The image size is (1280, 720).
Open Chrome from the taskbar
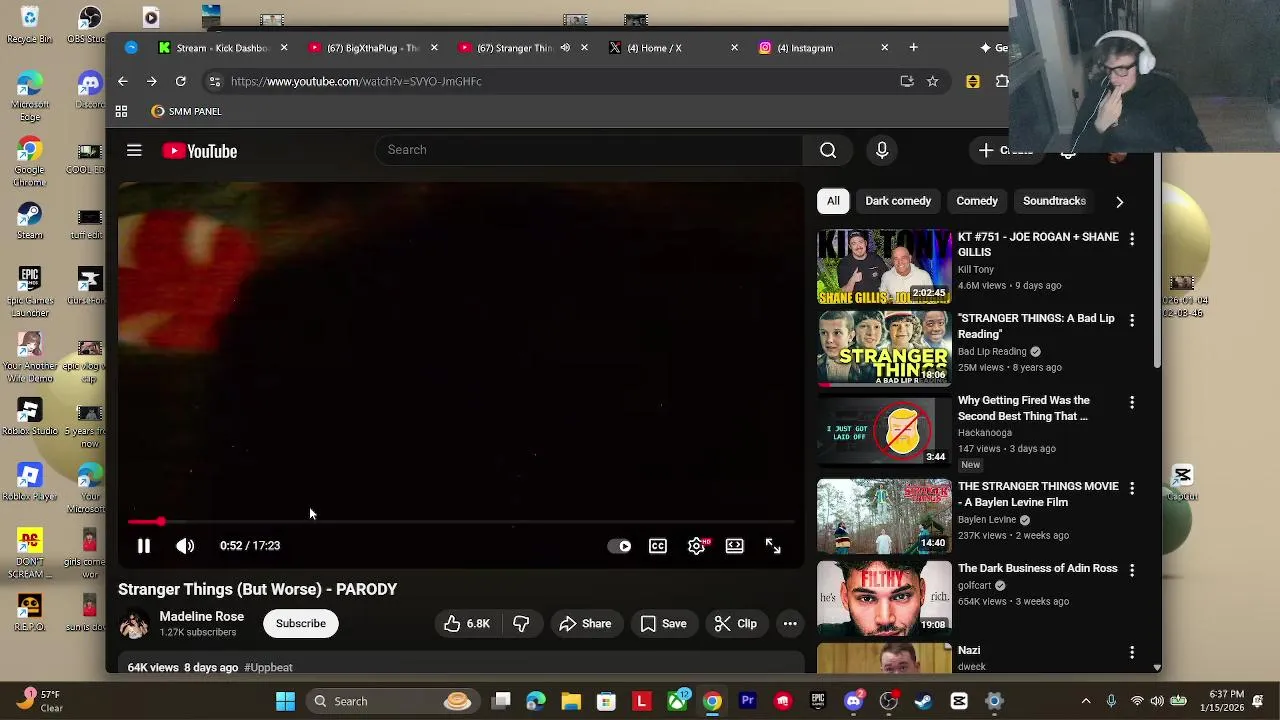(x=712, y=701)
